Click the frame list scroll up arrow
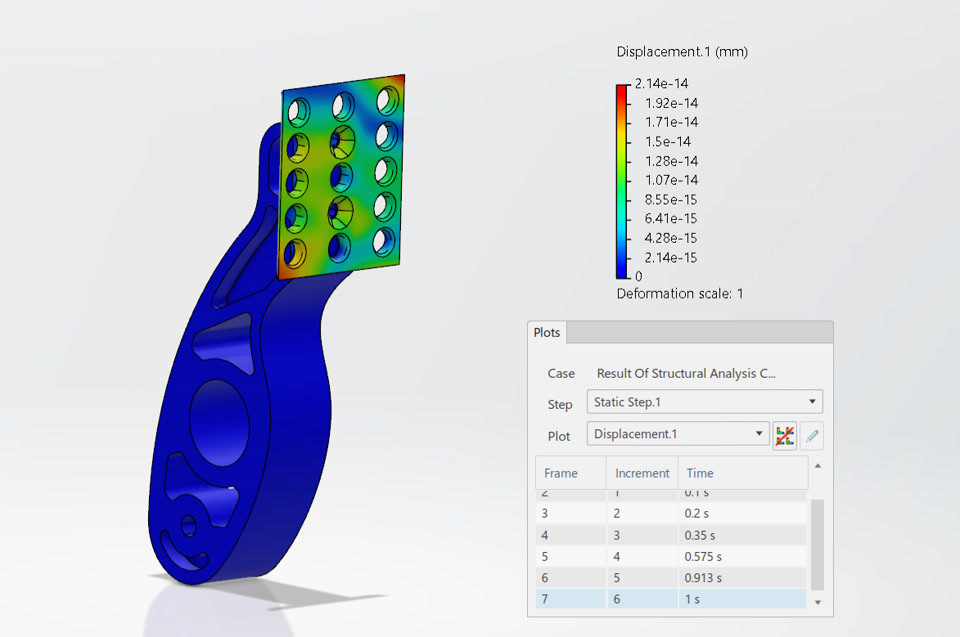Screen dimensions: 960x637 tap(817, 466)
